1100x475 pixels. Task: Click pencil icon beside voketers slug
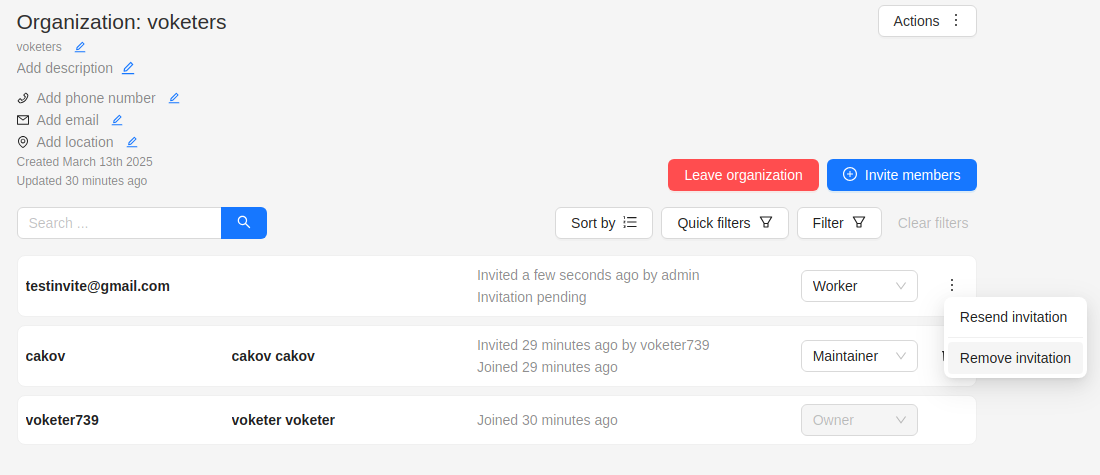tap(80, 46)
